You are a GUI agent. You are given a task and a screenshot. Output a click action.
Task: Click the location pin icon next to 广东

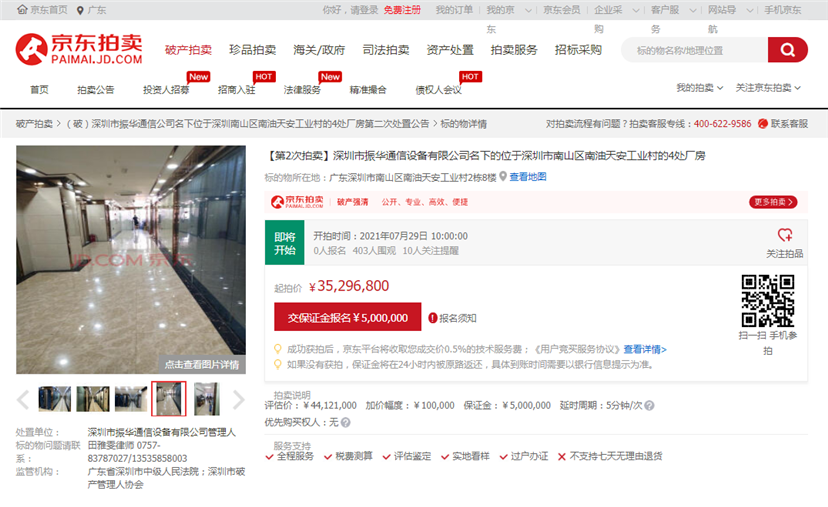pos(80,10)
